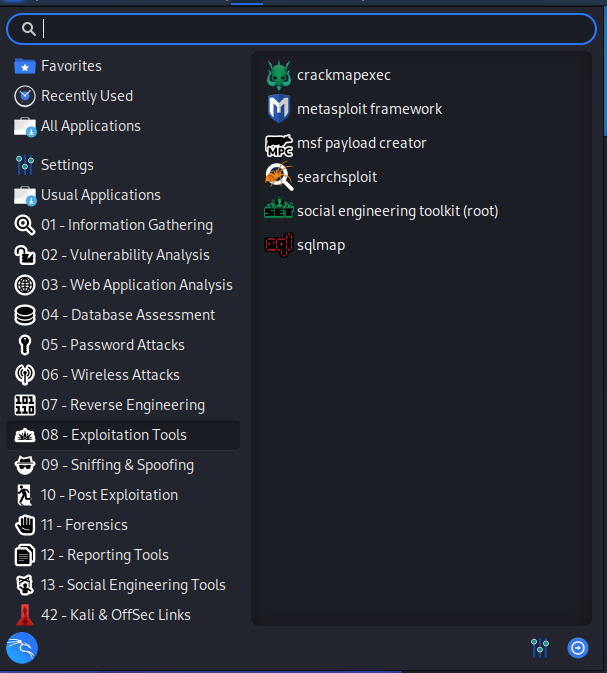Select Usual Applications category label
The height and width of the screenshot is (673, 607).
pyautogui.click(x=101, y=195)
